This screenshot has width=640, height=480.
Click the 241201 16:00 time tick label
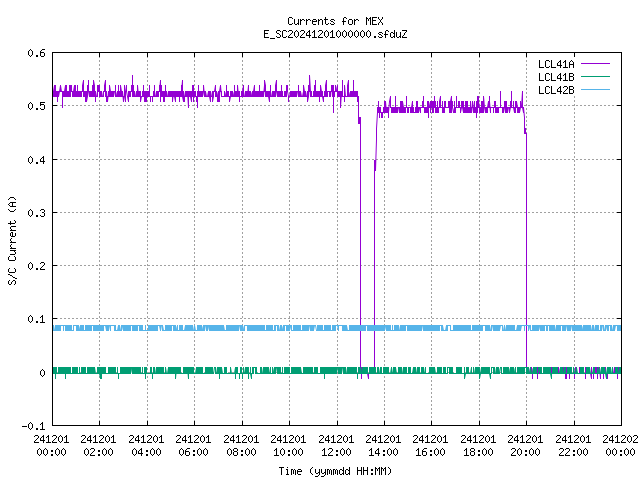tap(430, 446)
